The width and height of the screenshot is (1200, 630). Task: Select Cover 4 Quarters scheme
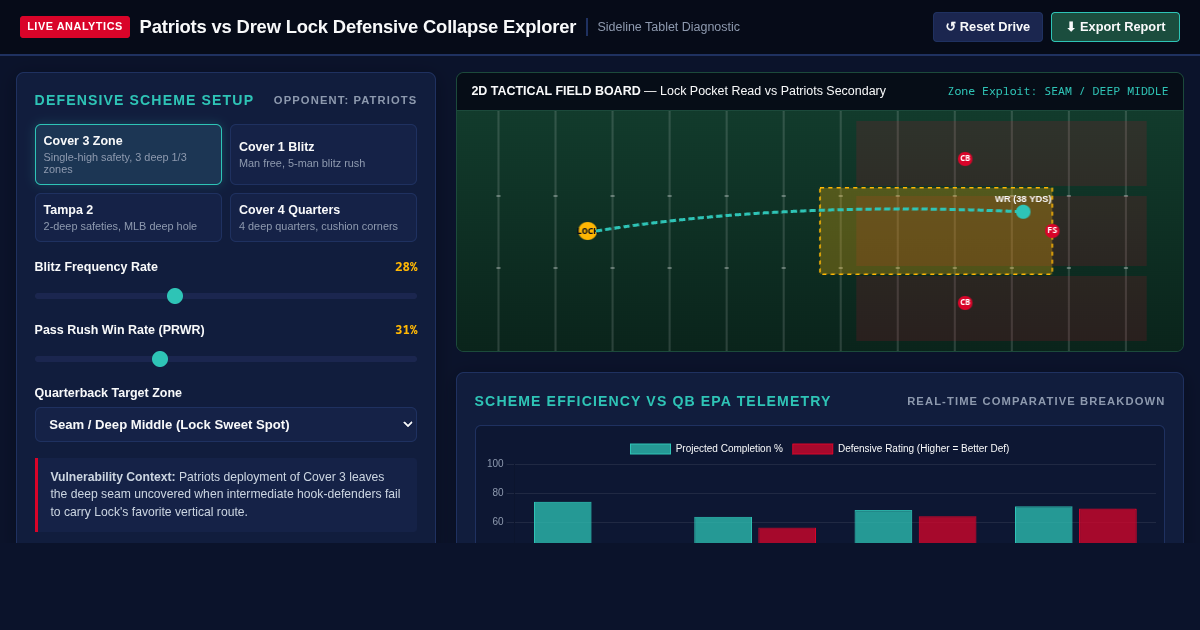click(323, 217)
